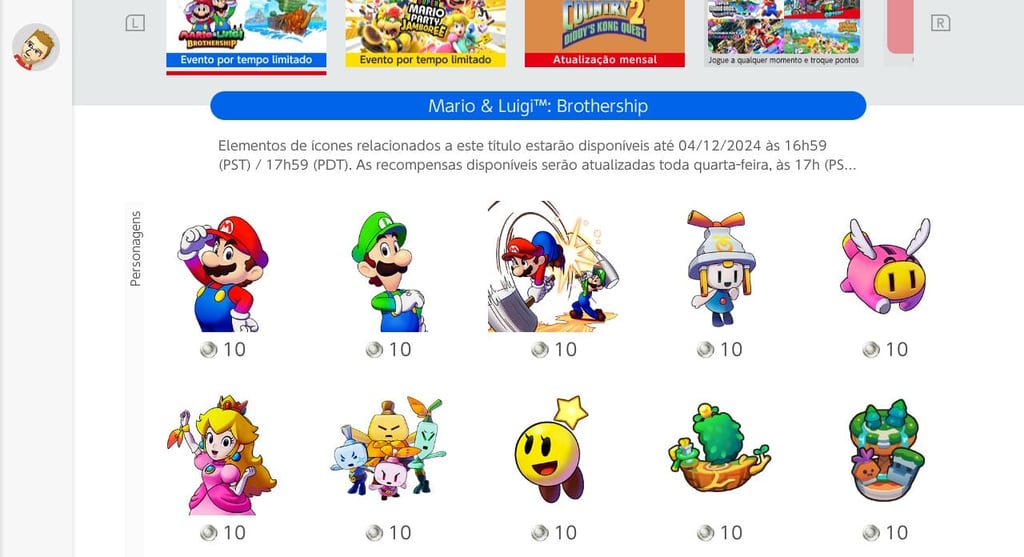
Task: Open Donkey Kong Country 2 monthly update tab
Action: (x=605, y=33)
